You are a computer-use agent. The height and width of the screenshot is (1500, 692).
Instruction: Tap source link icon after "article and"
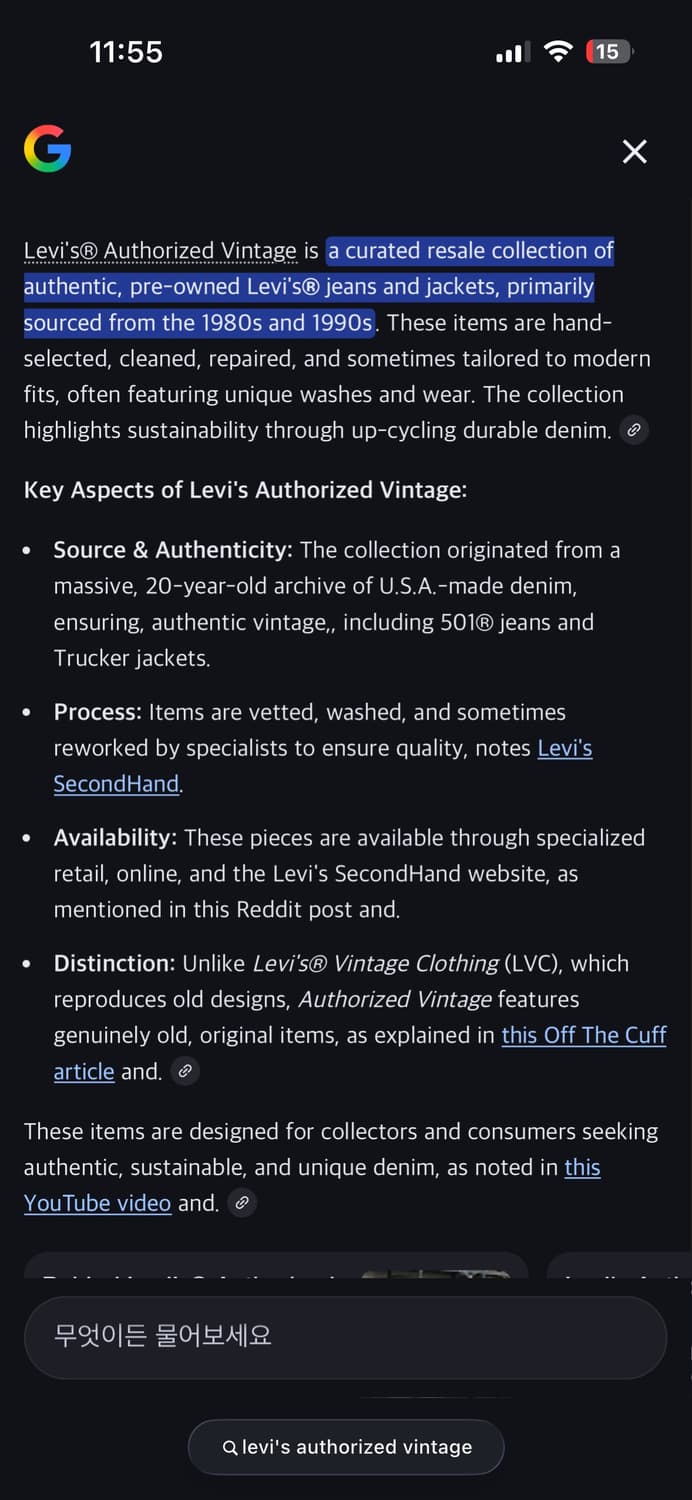tap(184, 1072)
